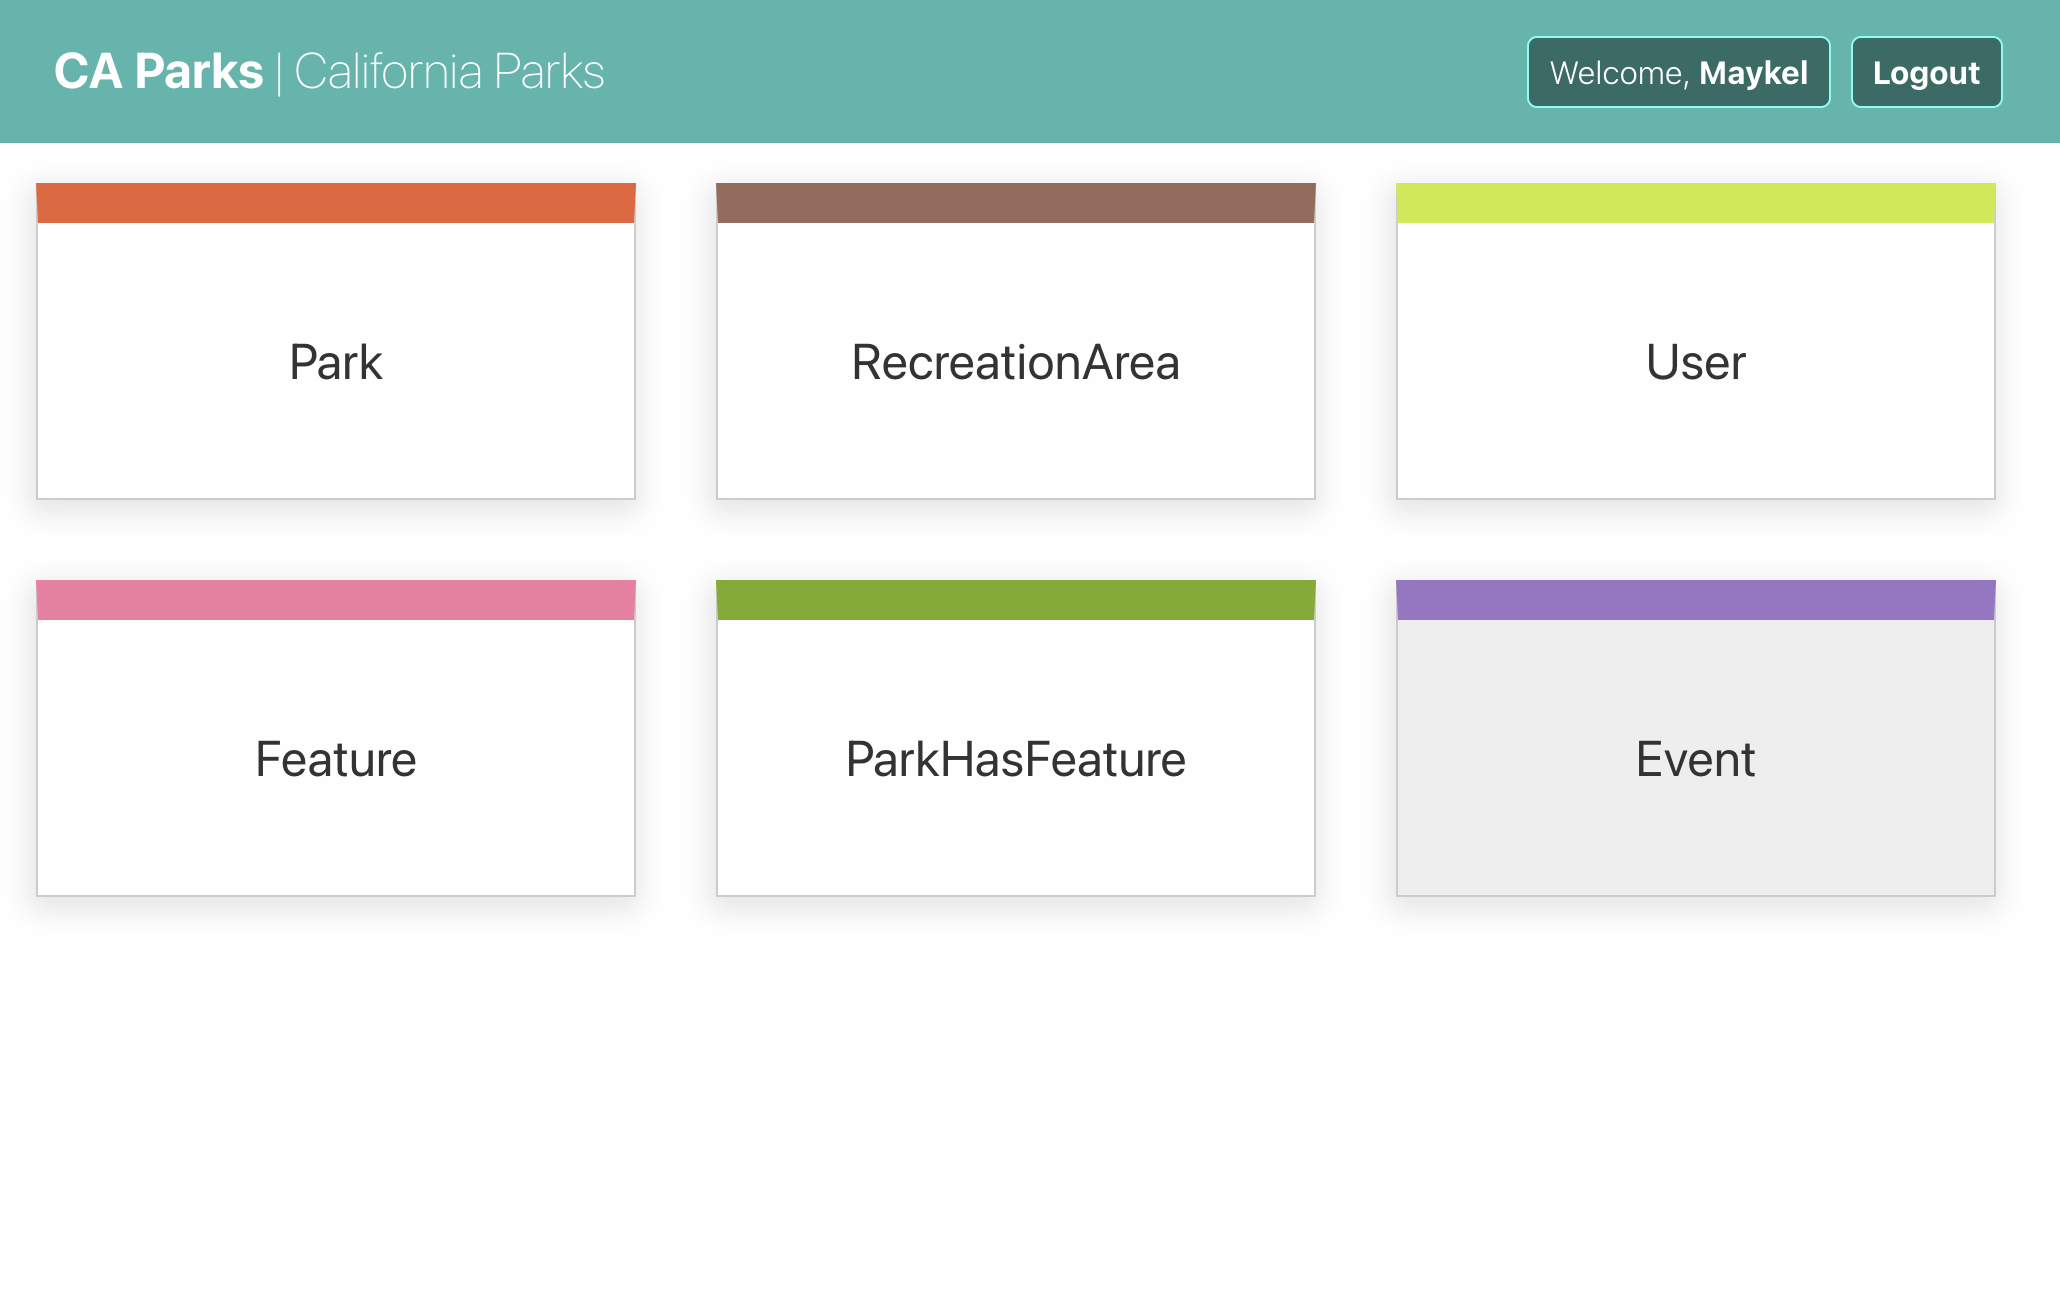Click the CA Parks logo text
The height and width of the screenshot is (1290, 2060).
[158, 72]
